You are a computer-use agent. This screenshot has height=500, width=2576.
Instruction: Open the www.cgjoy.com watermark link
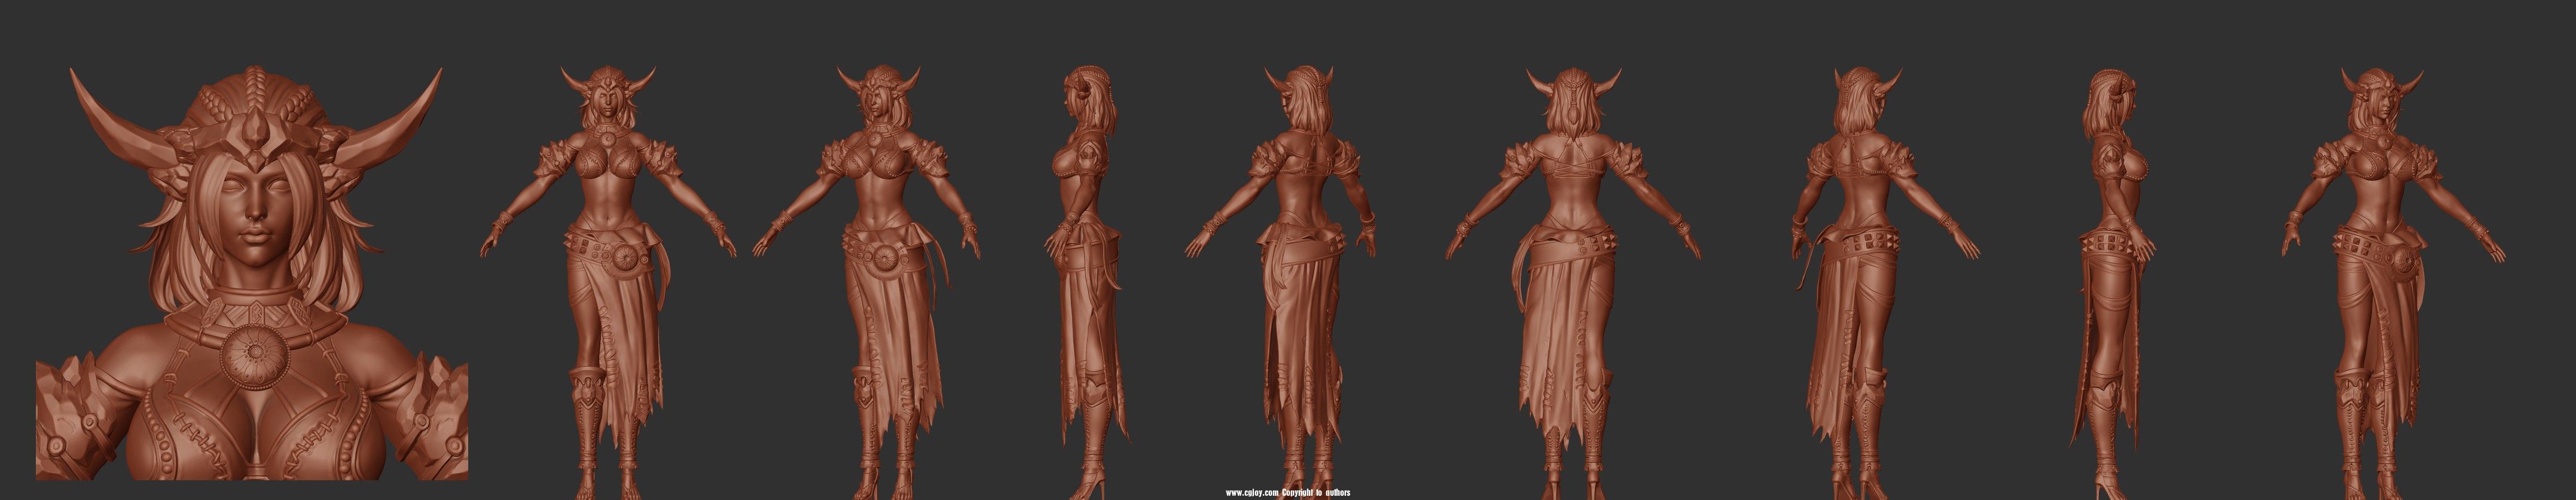tap(1253, 493)
